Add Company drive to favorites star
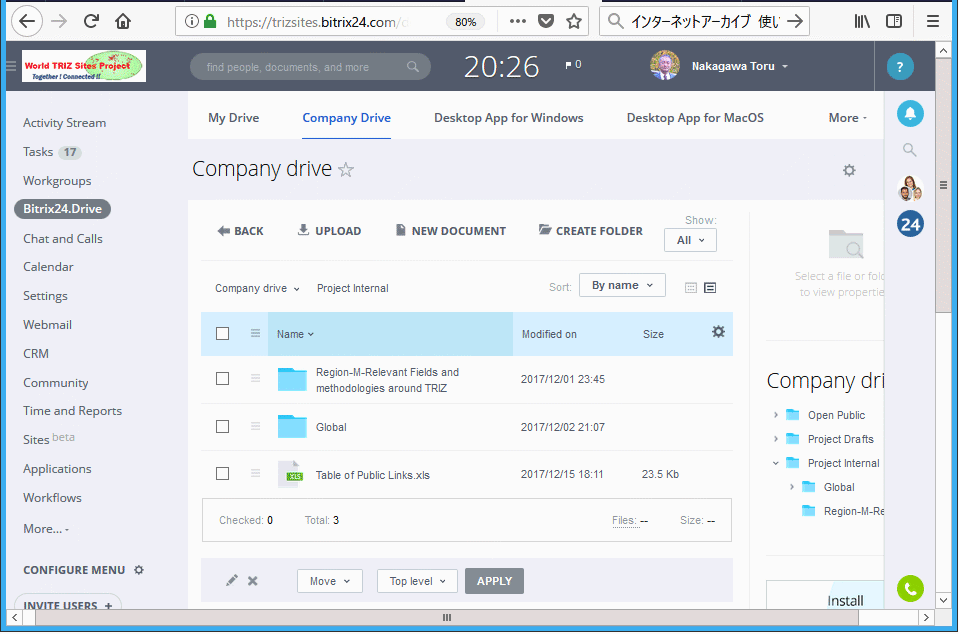Screen dimensions: 959x634 point(346,169)
